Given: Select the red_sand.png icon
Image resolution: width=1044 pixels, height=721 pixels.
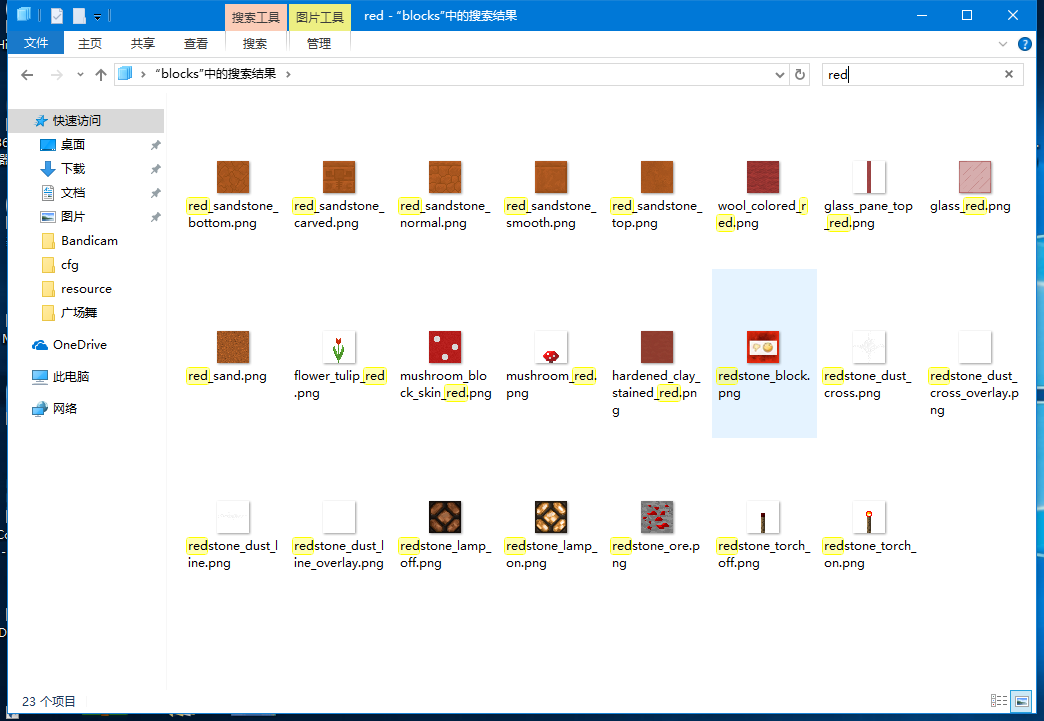Looking at the screenshot, I should [x=232, y=347].
